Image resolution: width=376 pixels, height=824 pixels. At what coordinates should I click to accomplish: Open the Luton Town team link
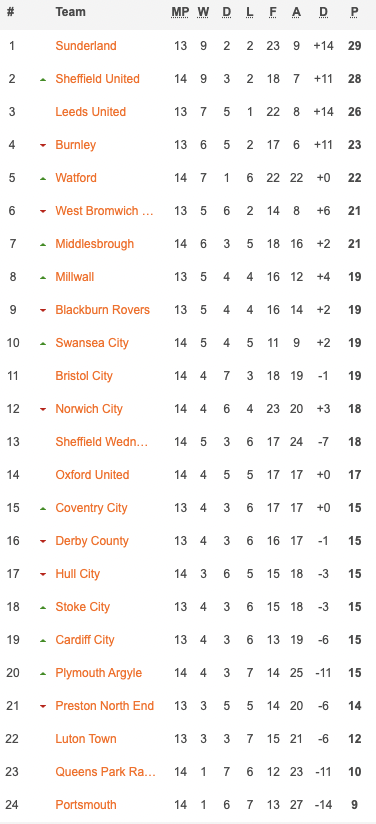86,739
